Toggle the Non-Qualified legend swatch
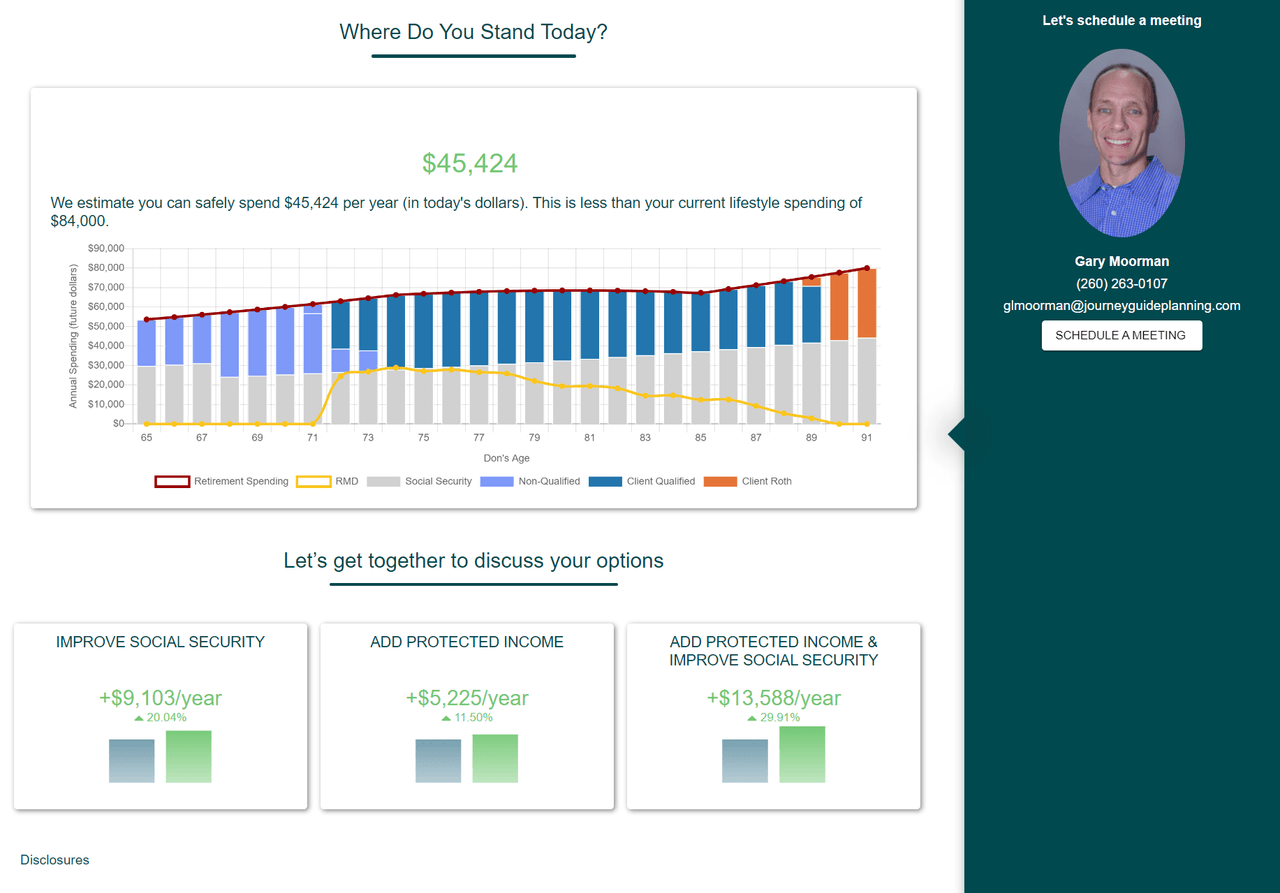This screenshot has height=893, width=1280. [x=497, y=481]
